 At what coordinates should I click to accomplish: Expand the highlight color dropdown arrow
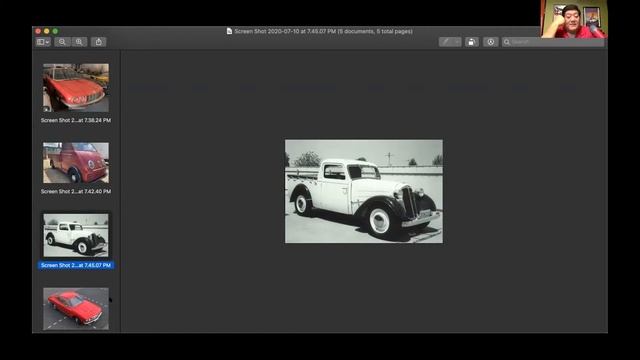coord(457,42)
